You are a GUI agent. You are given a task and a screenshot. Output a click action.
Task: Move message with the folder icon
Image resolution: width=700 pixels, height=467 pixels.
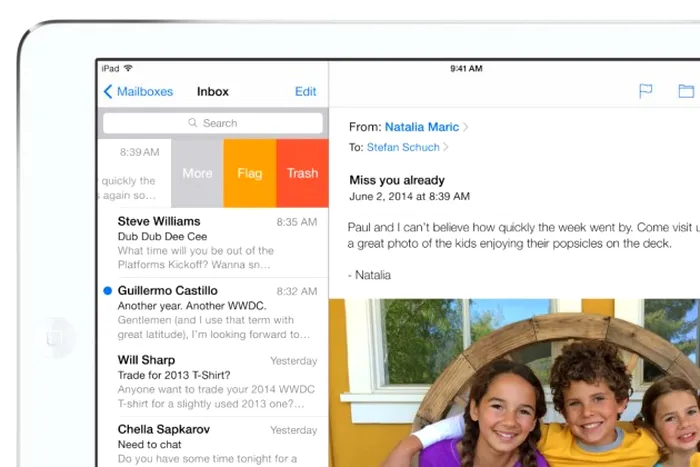coord(686,91)
